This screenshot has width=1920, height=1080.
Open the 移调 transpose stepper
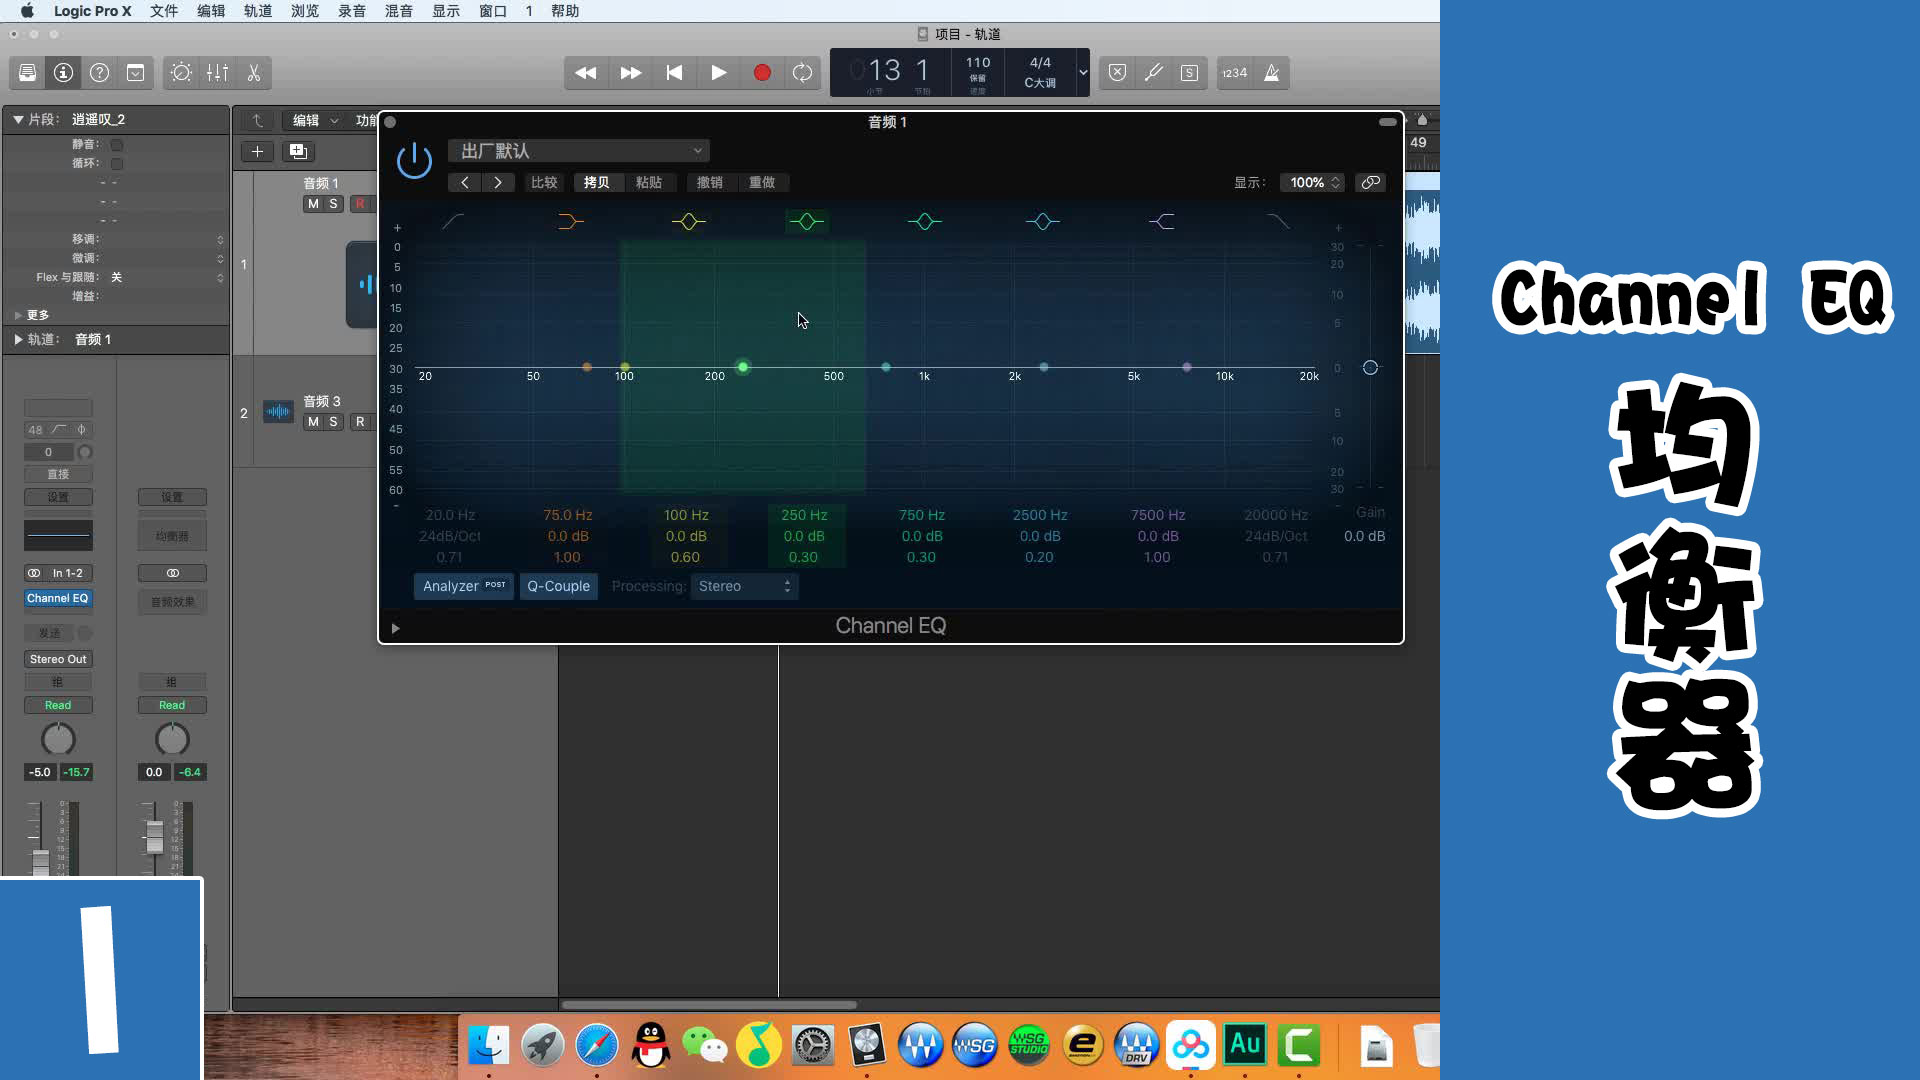(220, 239)
